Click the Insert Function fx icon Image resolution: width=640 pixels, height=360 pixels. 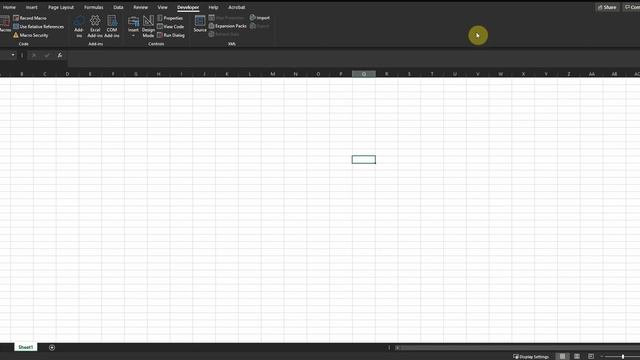(60, 55)
